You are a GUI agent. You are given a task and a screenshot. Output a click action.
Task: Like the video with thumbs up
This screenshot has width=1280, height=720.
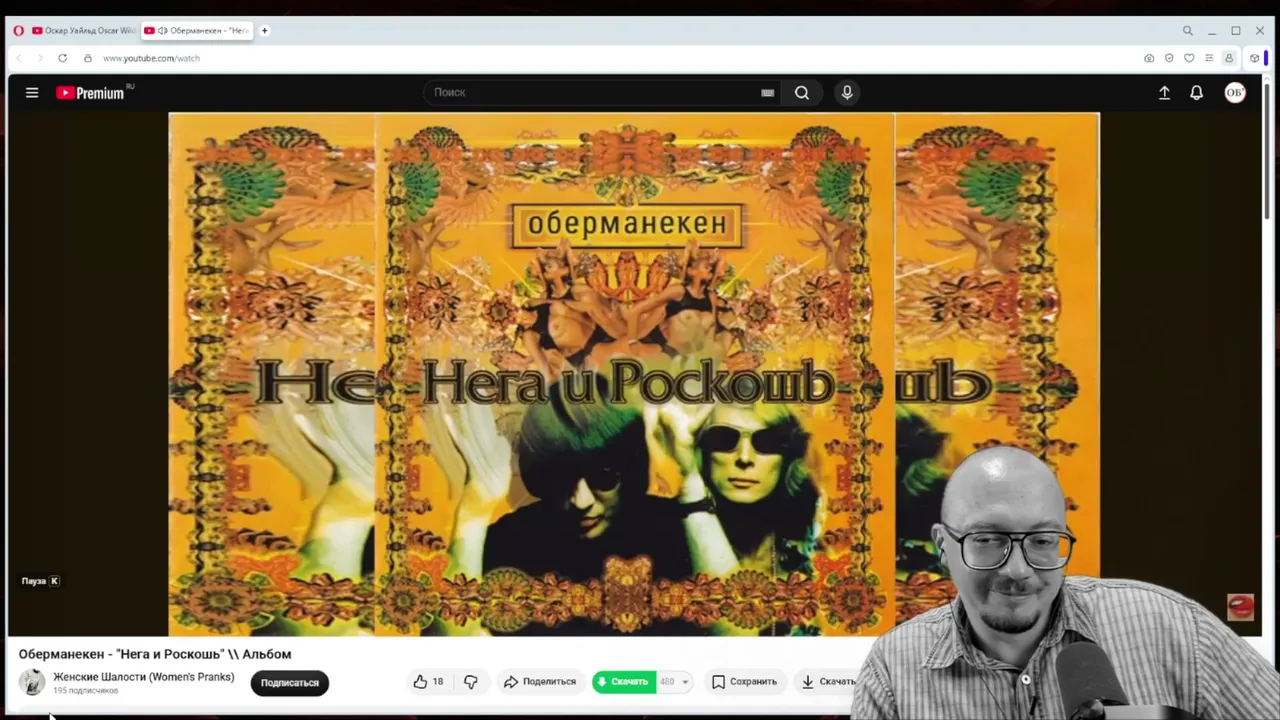(428, 682)
